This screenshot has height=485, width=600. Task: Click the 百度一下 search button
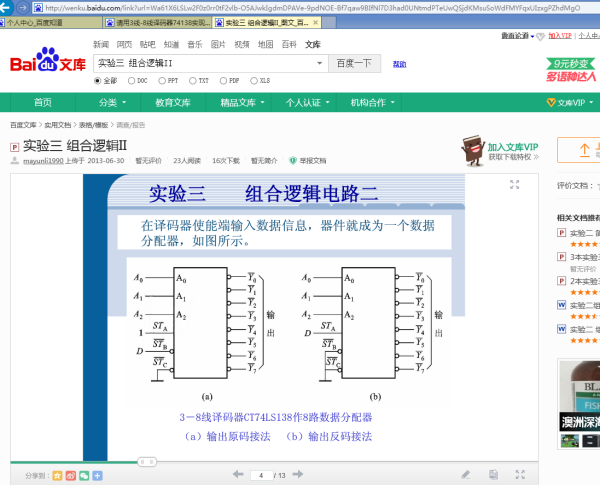pyautogui.click(x=354, y=64)
